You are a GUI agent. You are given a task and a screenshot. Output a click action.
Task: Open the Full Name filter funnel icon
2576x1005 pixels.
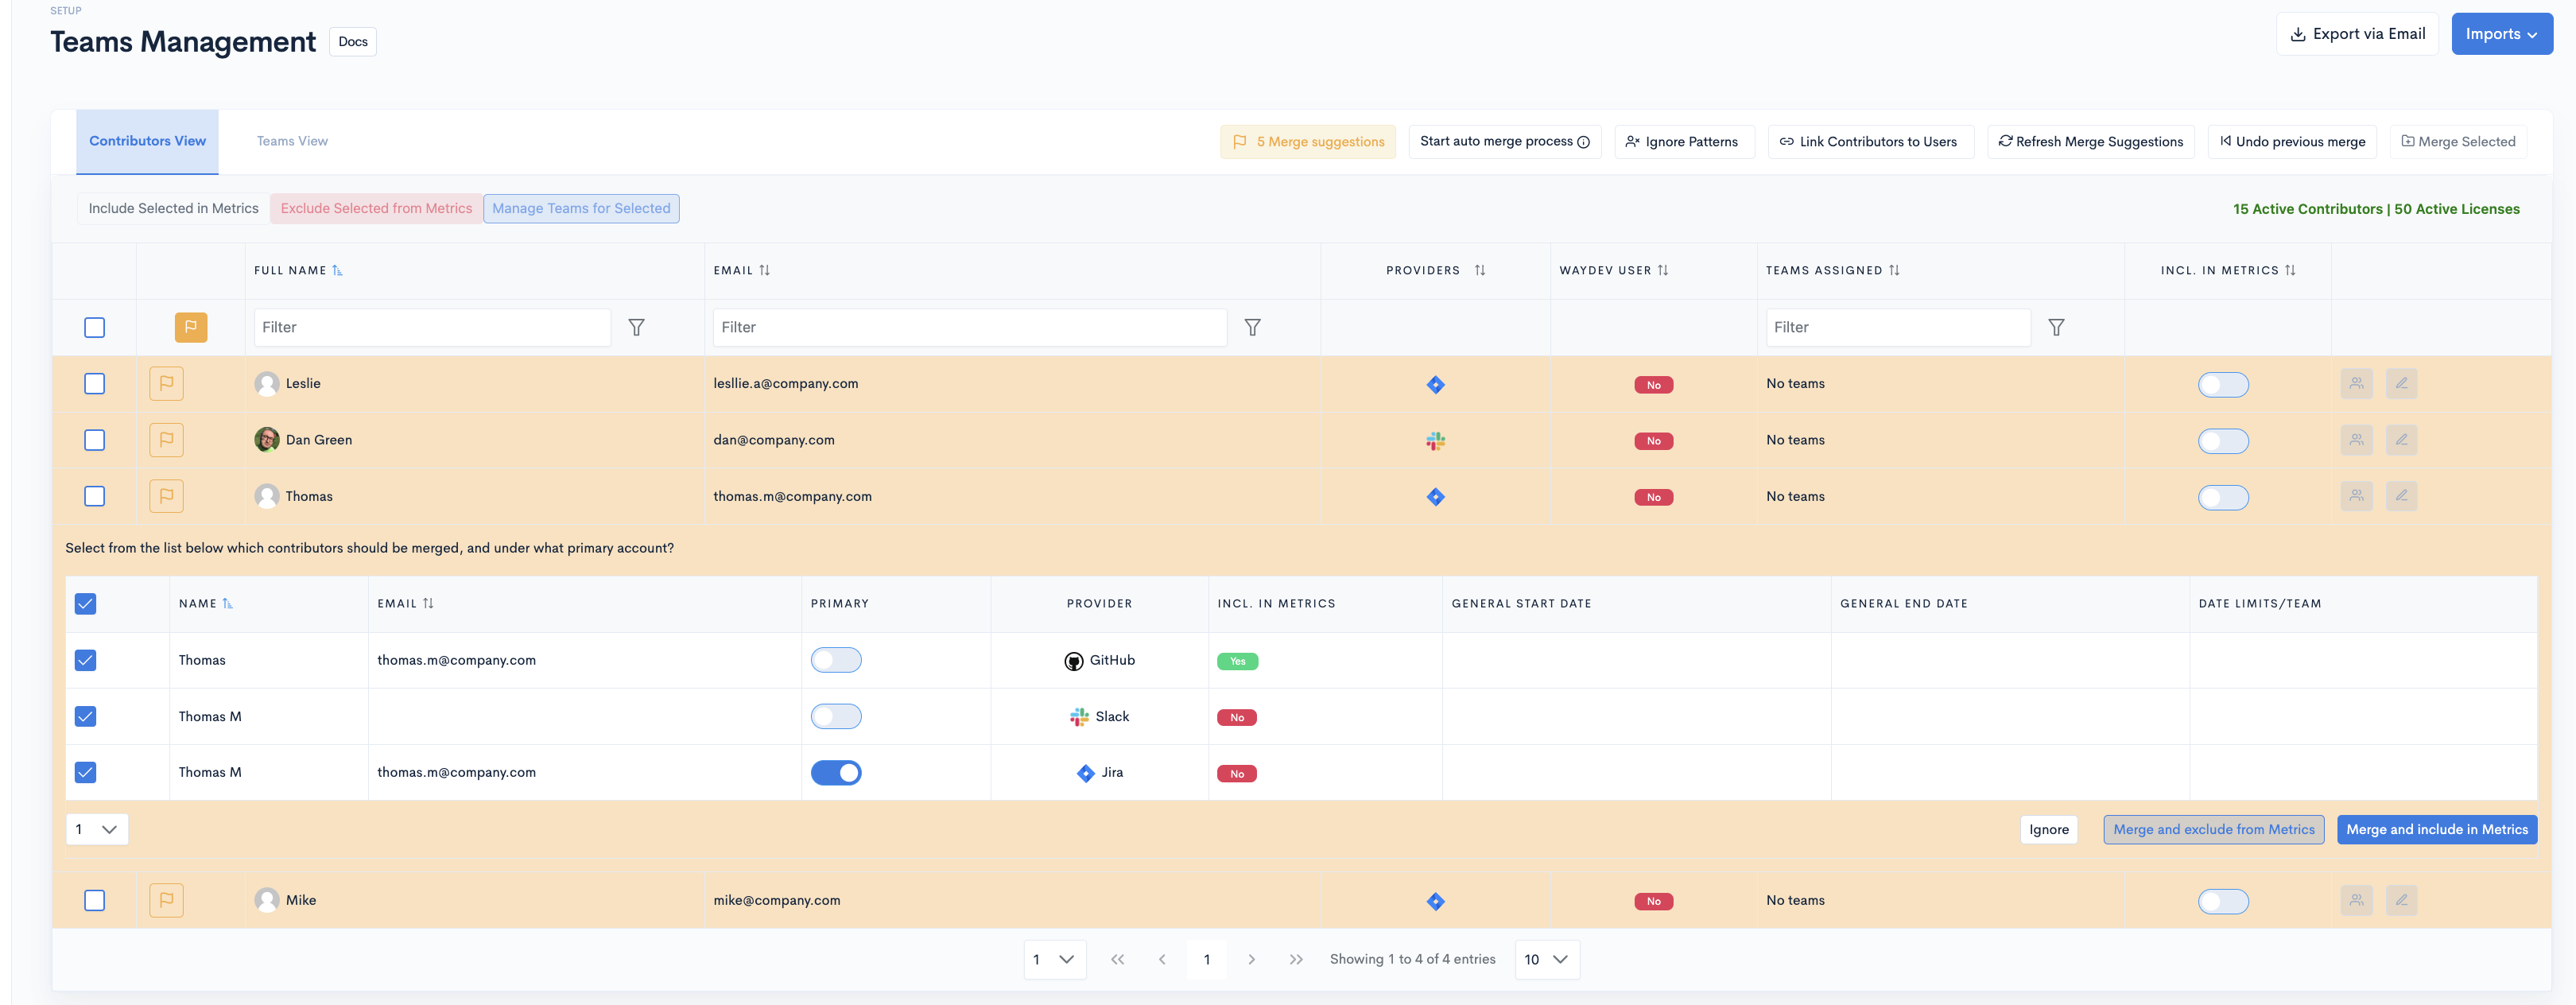tap(636, 327)
